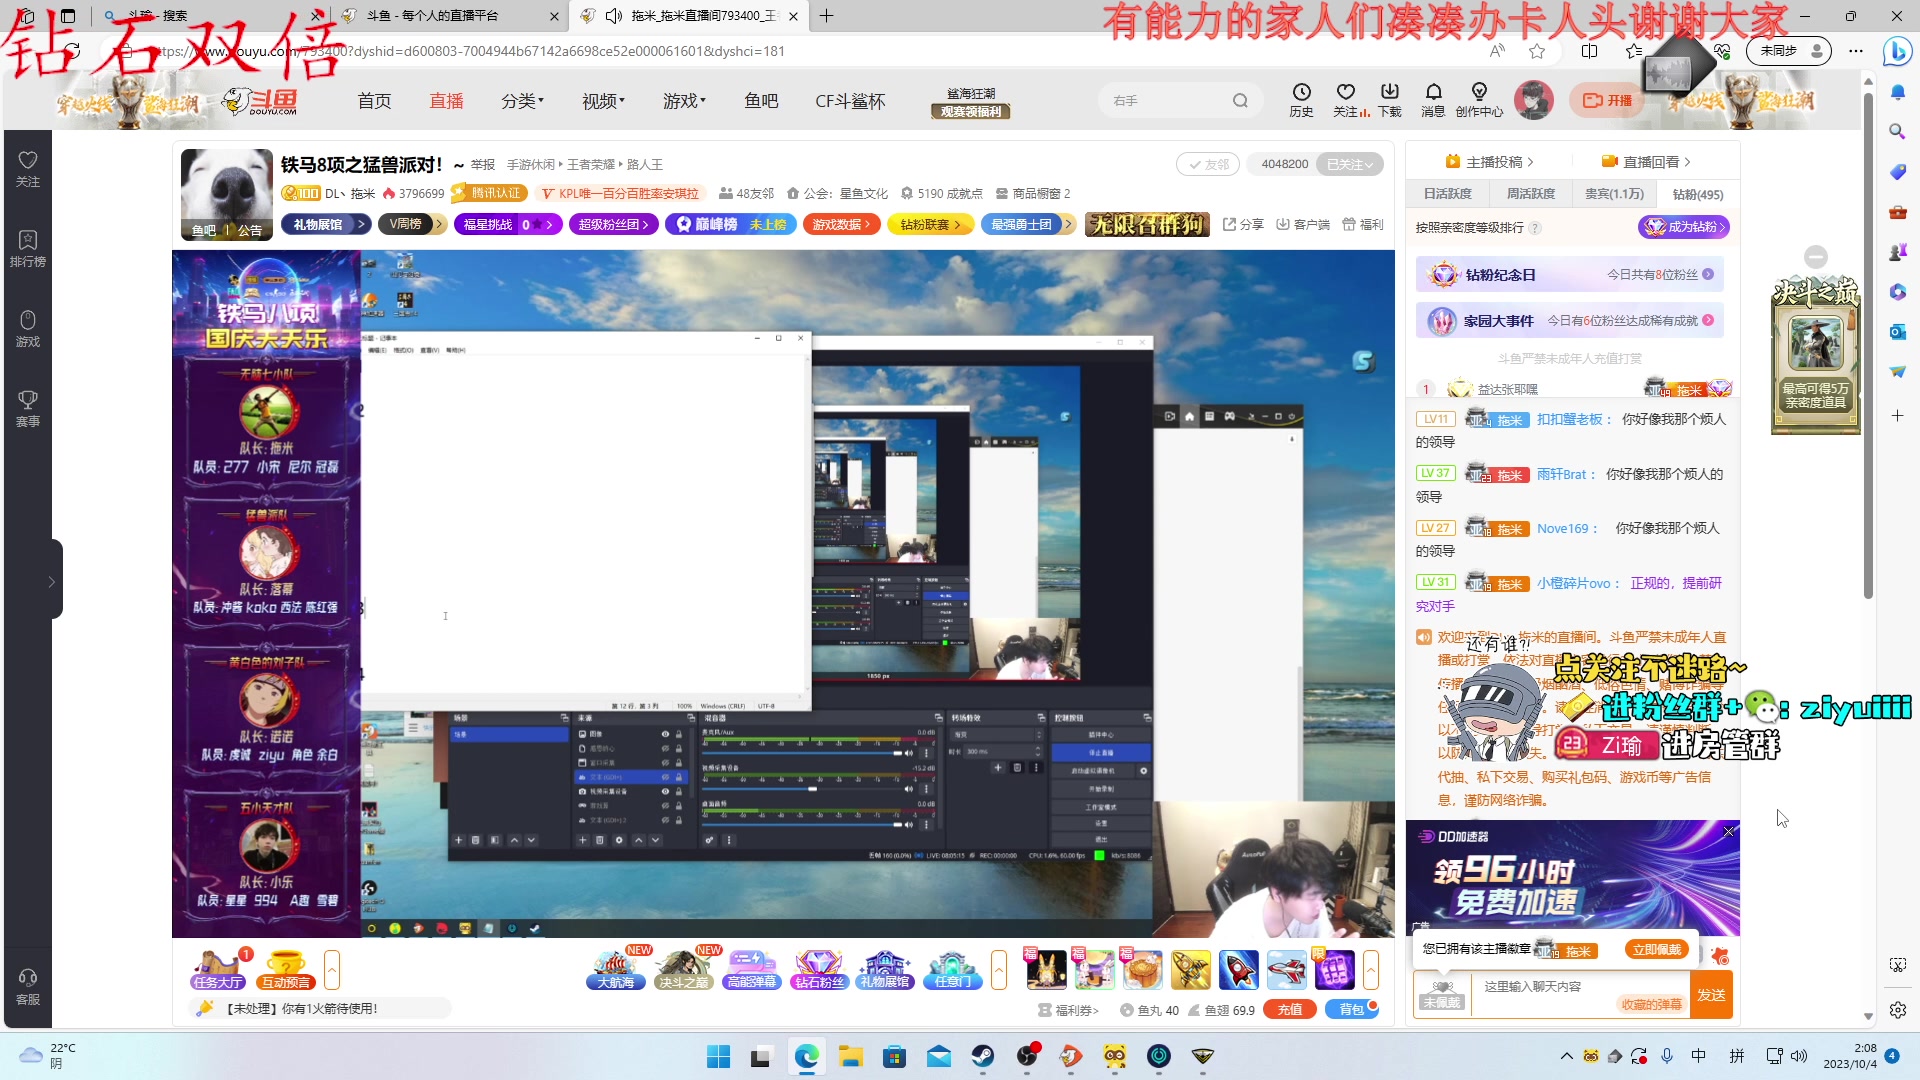This screenshot has width=1920, height=1080.
Task: Click the 成为钻粉 button
Action: 1684,227
